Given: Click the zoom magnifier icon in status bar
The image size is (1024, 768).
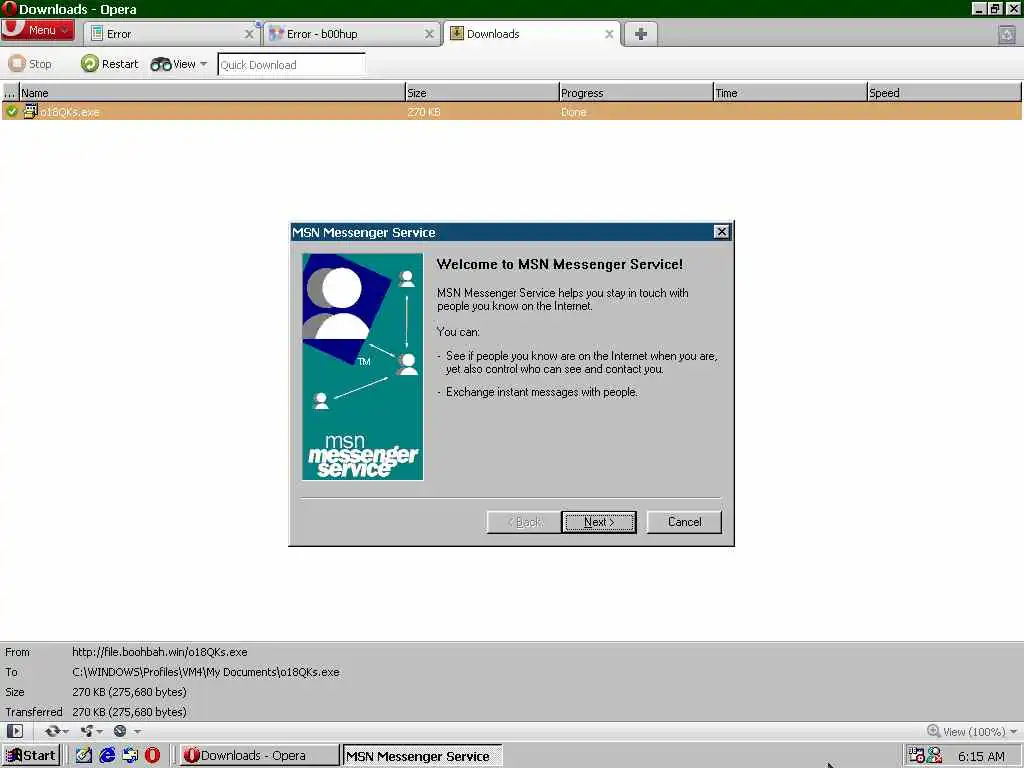Looking at the screenshot, I should [x=933, y=731].
